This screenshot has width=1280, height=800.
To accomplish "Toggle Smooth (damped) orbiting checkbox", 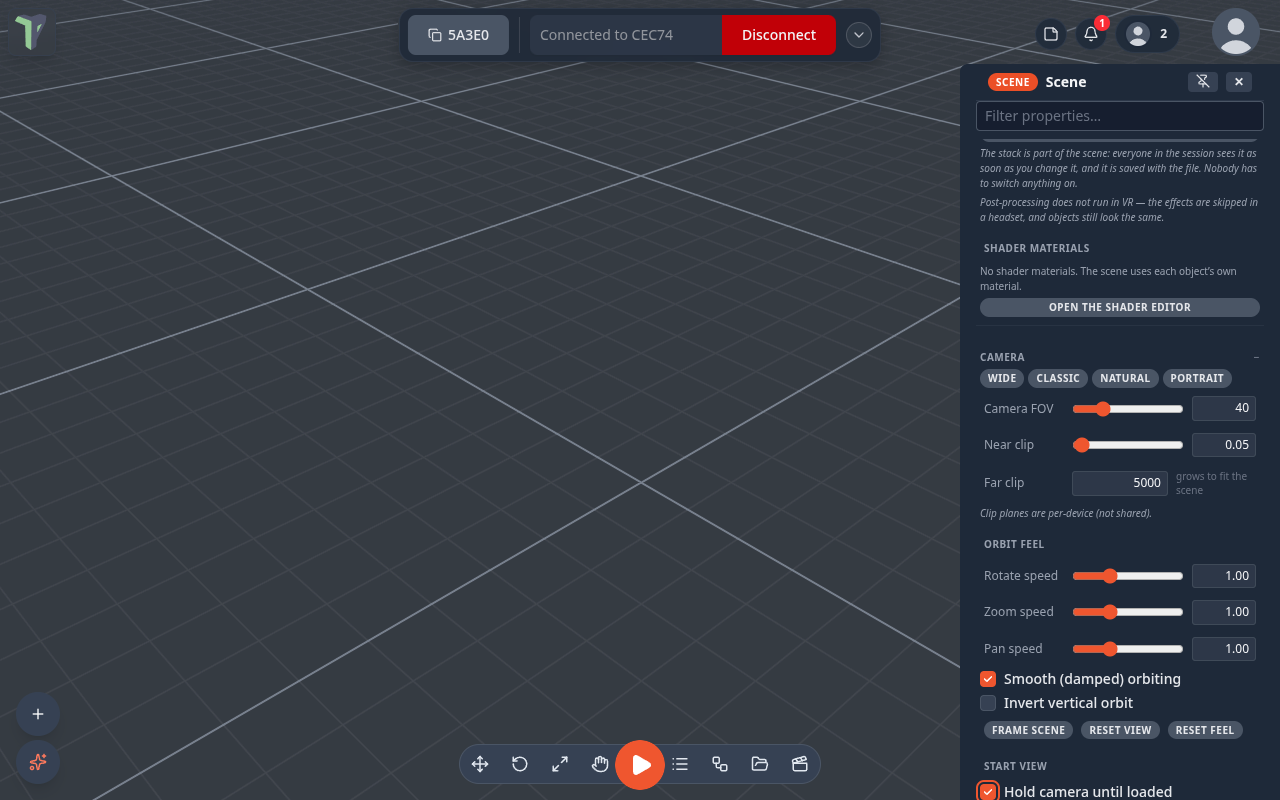I will [x=988, y=679].
